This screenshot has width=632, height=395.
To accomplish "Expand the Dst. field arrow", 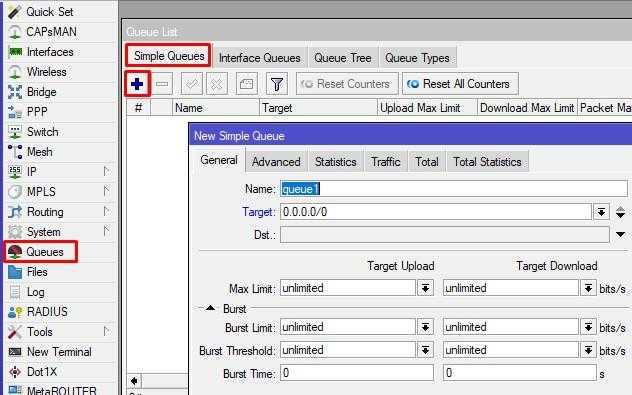I will click(621, 235).
